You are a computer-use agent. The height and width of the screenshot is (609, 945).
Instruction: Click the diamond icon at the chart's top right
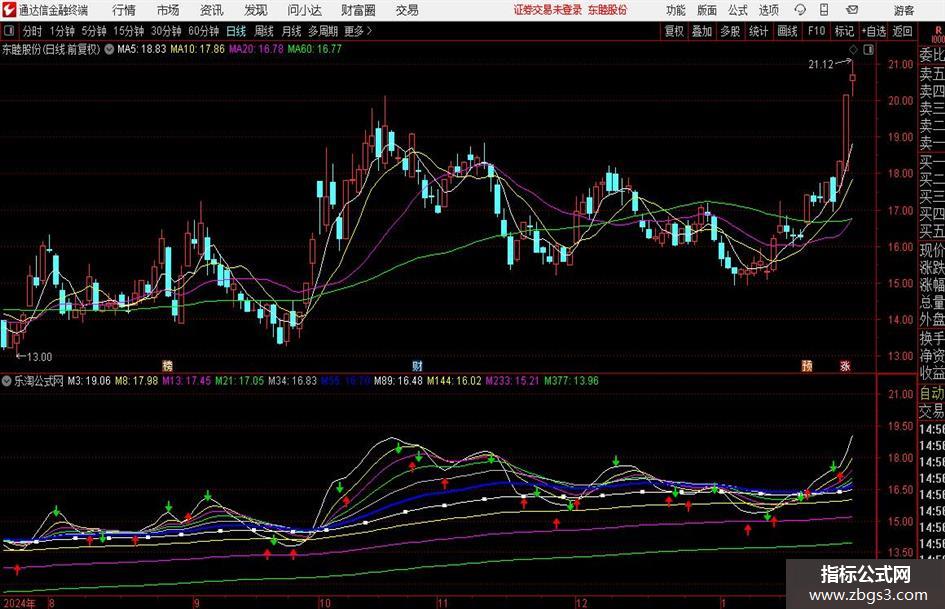(853, 50)
